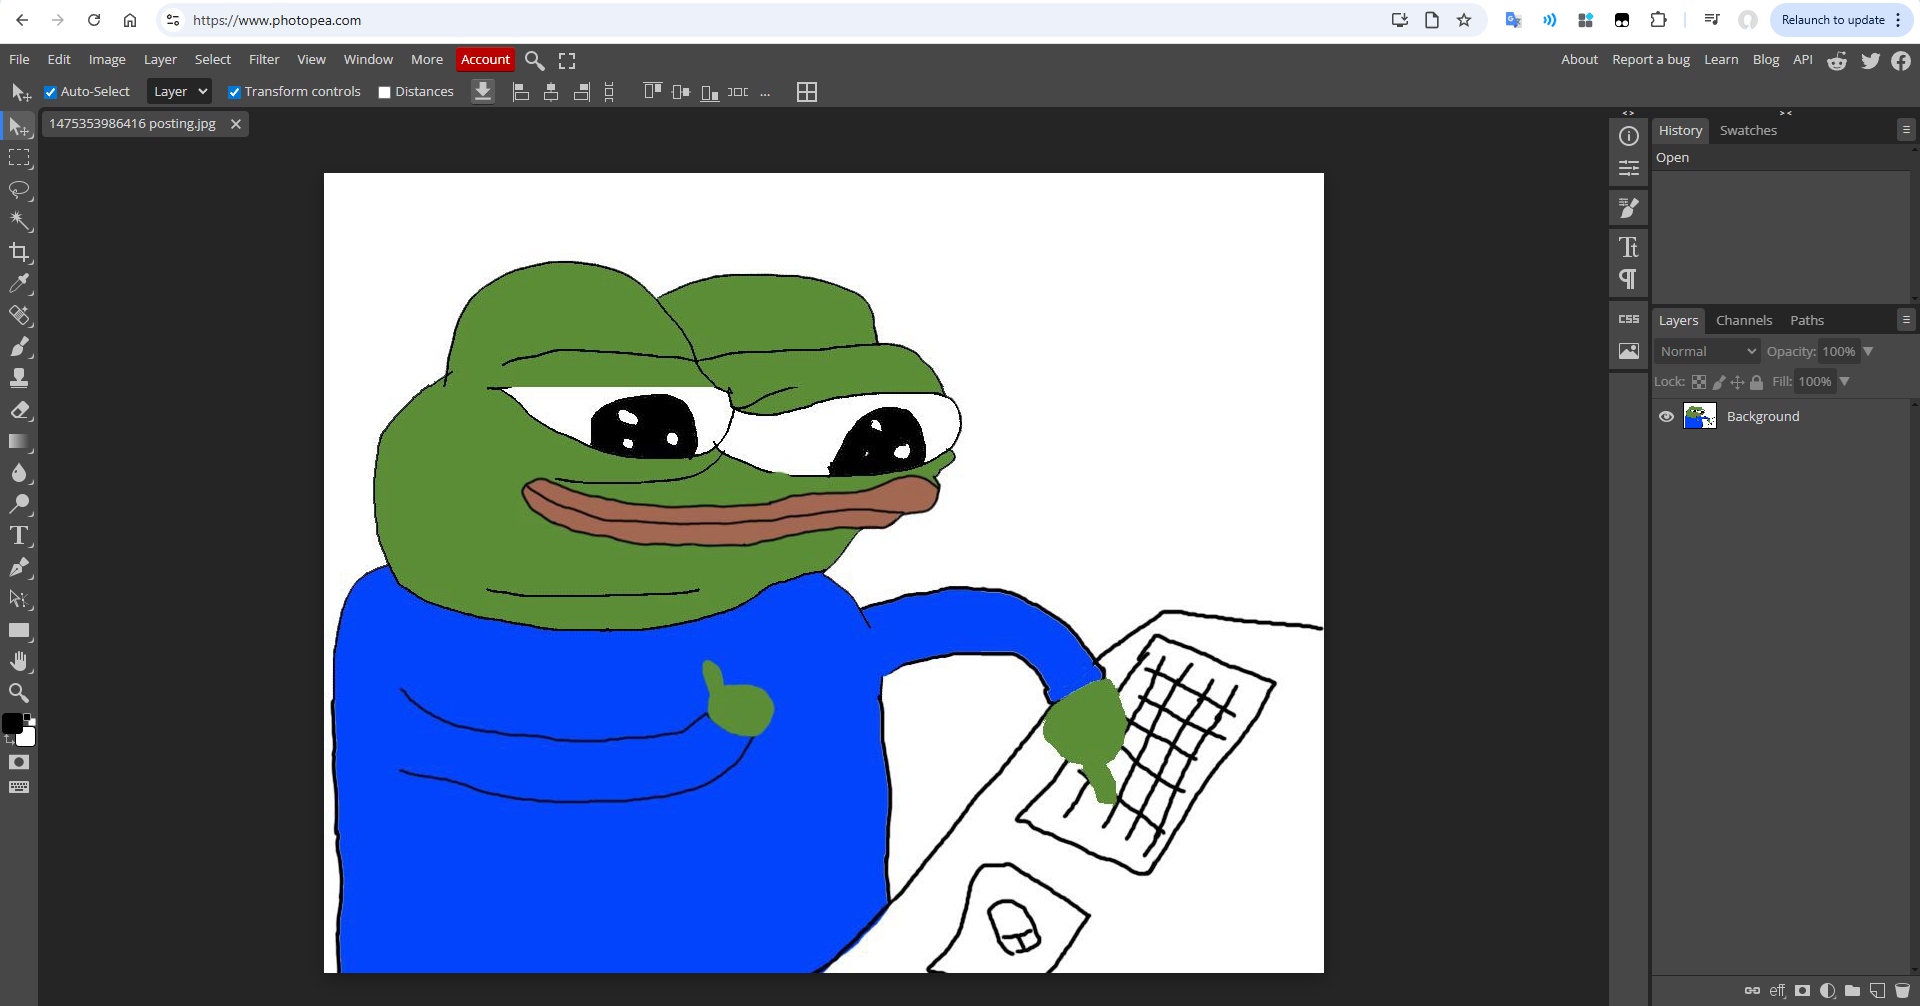The width and height of the screenshot is (1920, 1006).
Task: Toggle lock all padlock icon
Action: coord(1757,382)
